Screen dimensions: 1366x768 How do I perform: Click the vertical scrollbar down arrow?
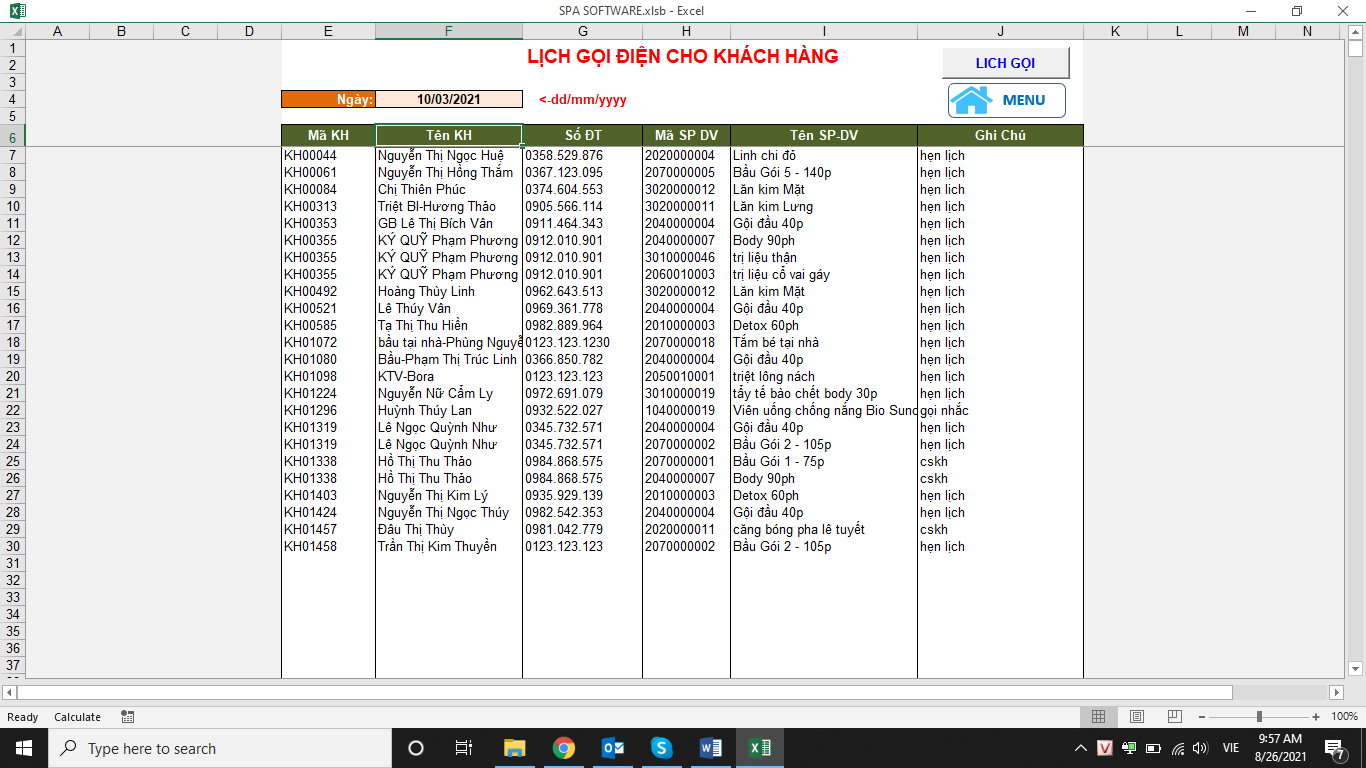point(1356,669)
